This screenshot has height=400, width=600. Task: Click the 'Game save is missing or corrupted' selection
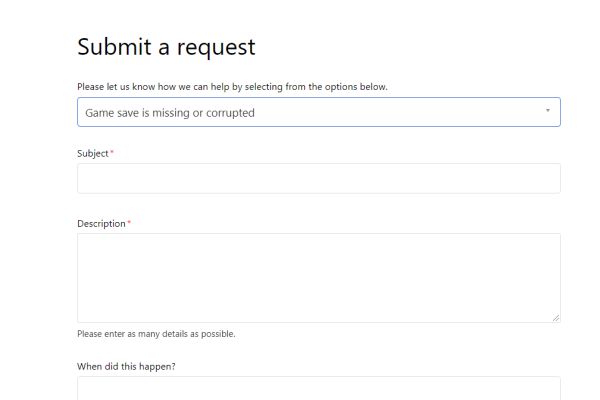point(170,113)
